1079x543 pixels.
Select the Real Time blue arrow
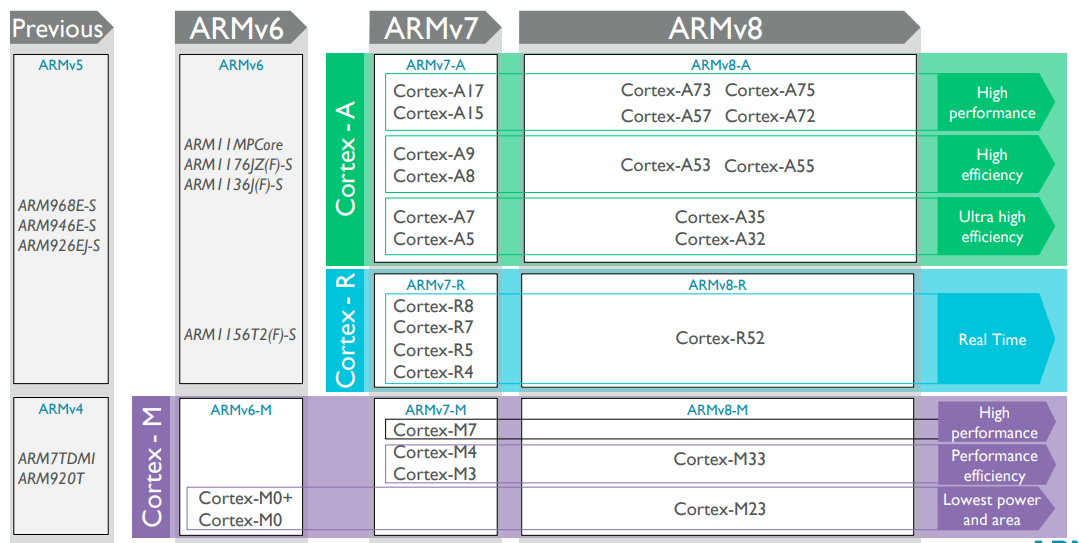996,339
